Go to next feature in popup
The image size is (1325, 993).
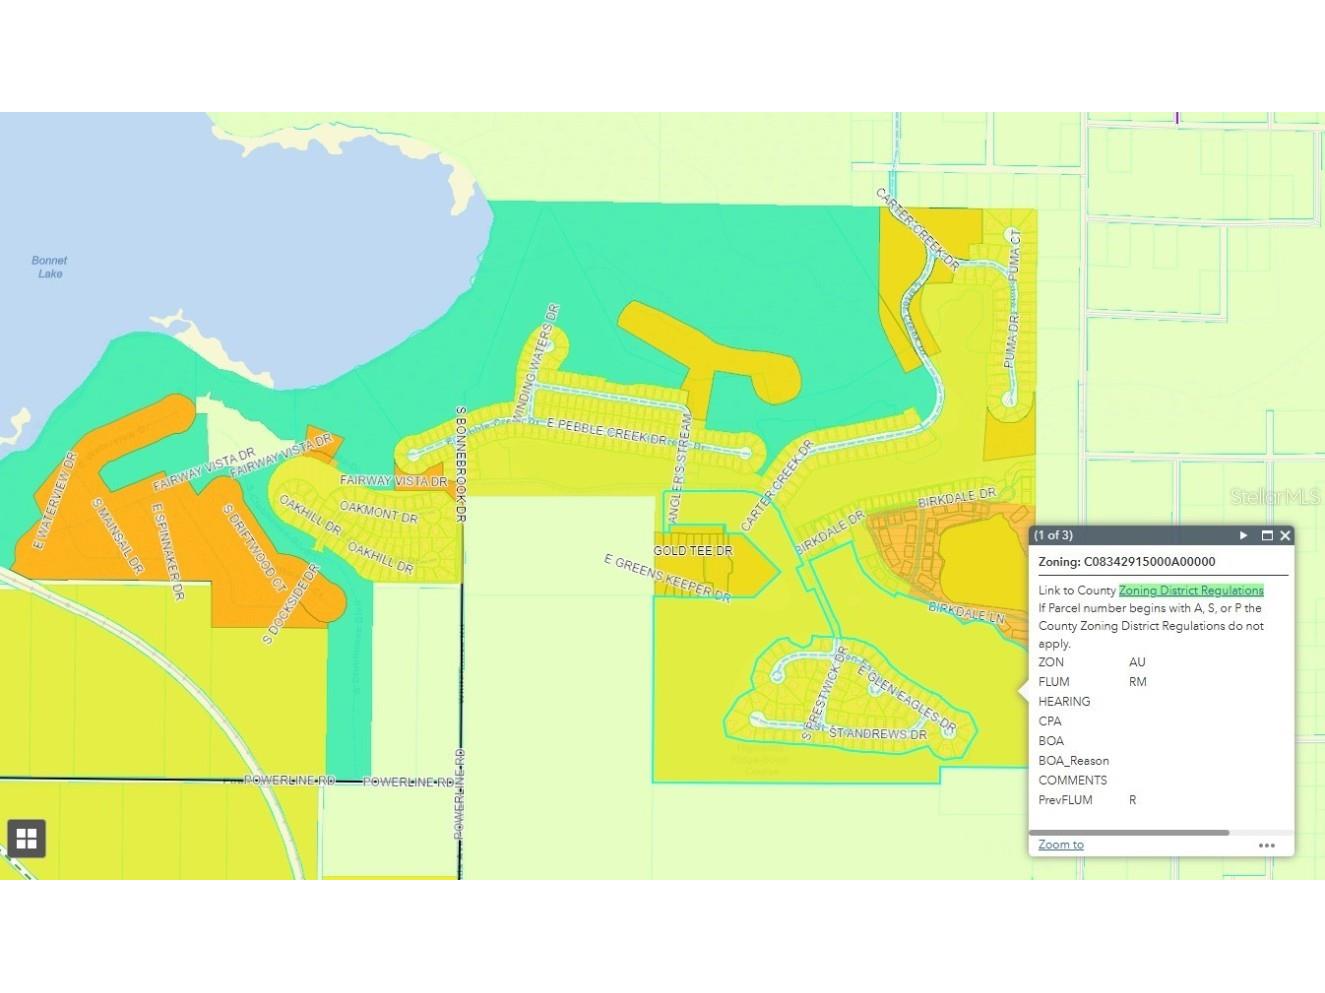[1243, 536]
